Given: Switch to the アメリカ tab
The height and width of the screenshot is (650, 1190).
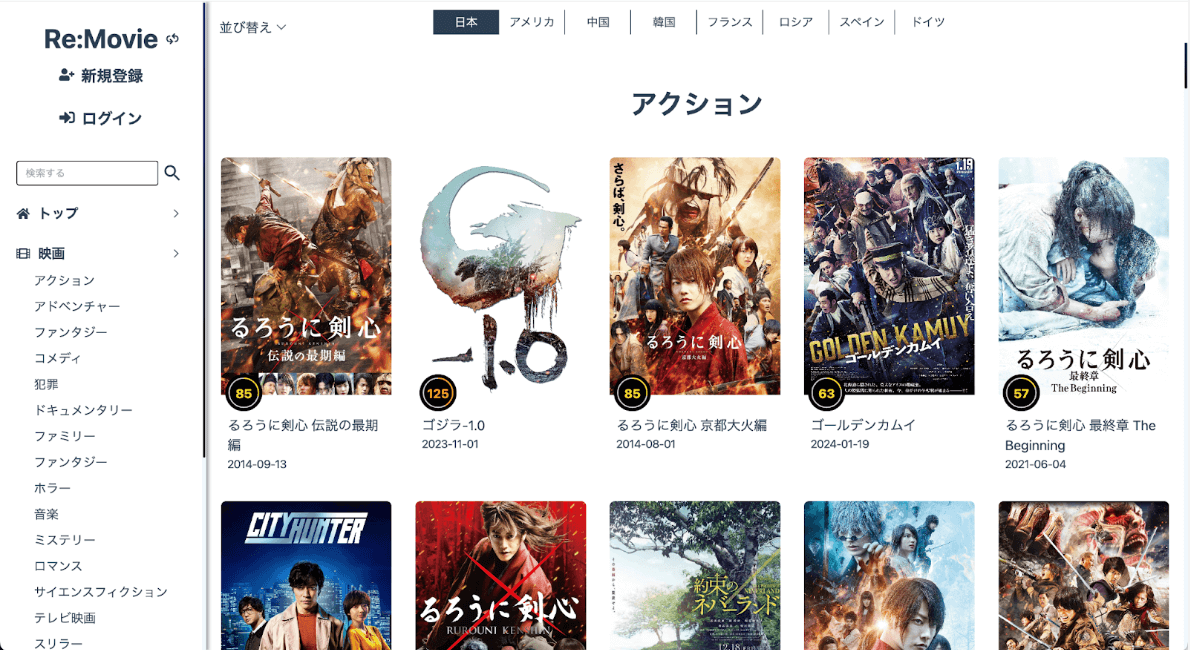Looking at the screenshot, I should [x=531, y=22].
